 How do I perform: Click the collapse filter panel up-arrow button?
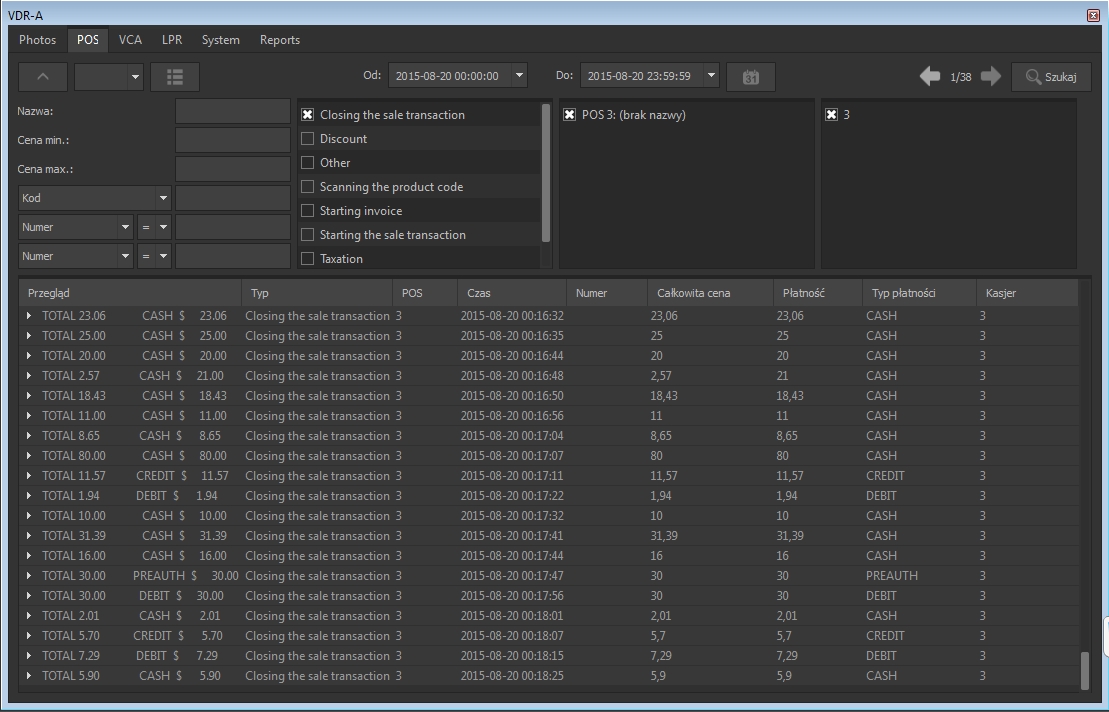pos(43,77)
